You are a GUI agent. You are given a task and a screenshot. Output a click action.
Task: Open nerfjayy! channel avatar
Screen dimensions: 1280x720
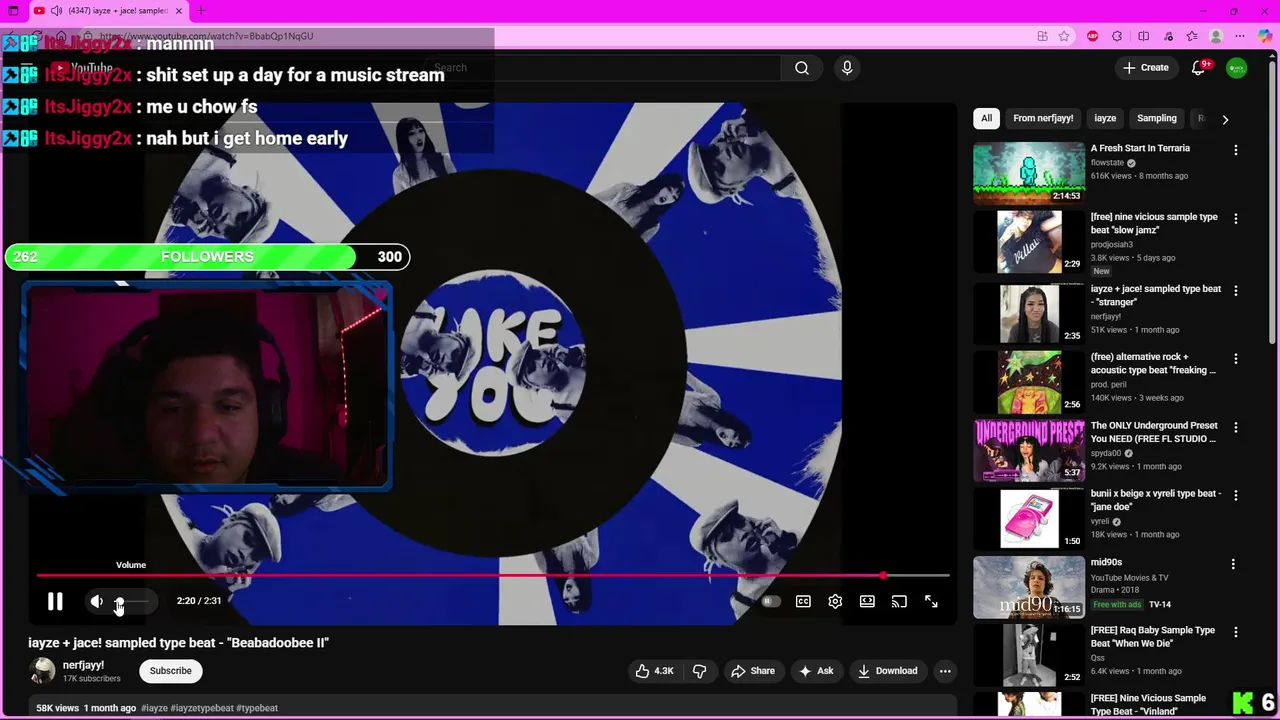coord(42,671)
